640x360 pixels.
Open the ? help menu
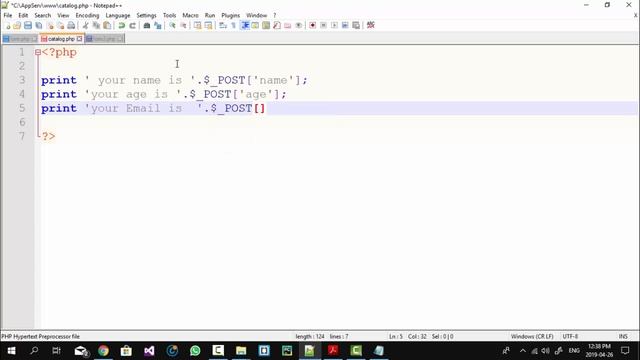point(275,16)
